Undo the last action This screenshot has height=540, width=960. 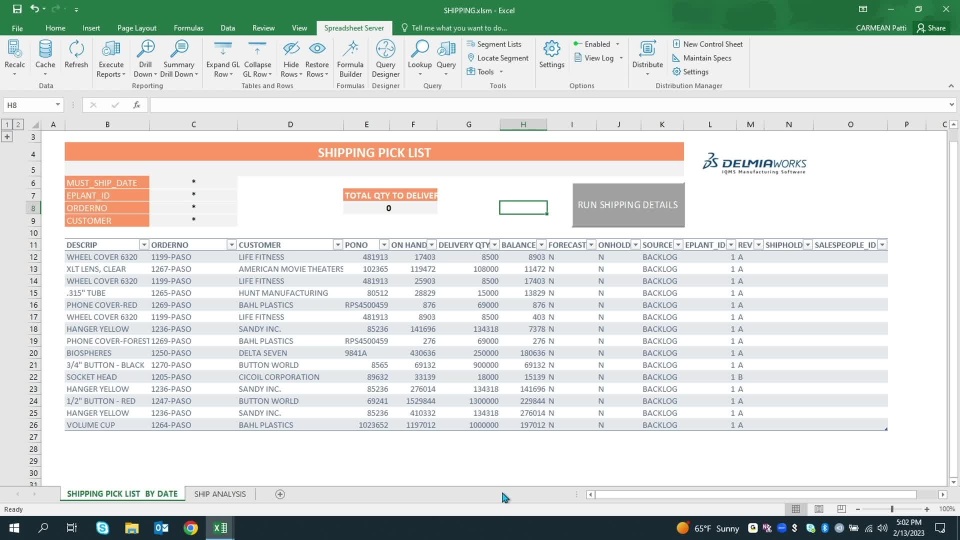(34, 9)
